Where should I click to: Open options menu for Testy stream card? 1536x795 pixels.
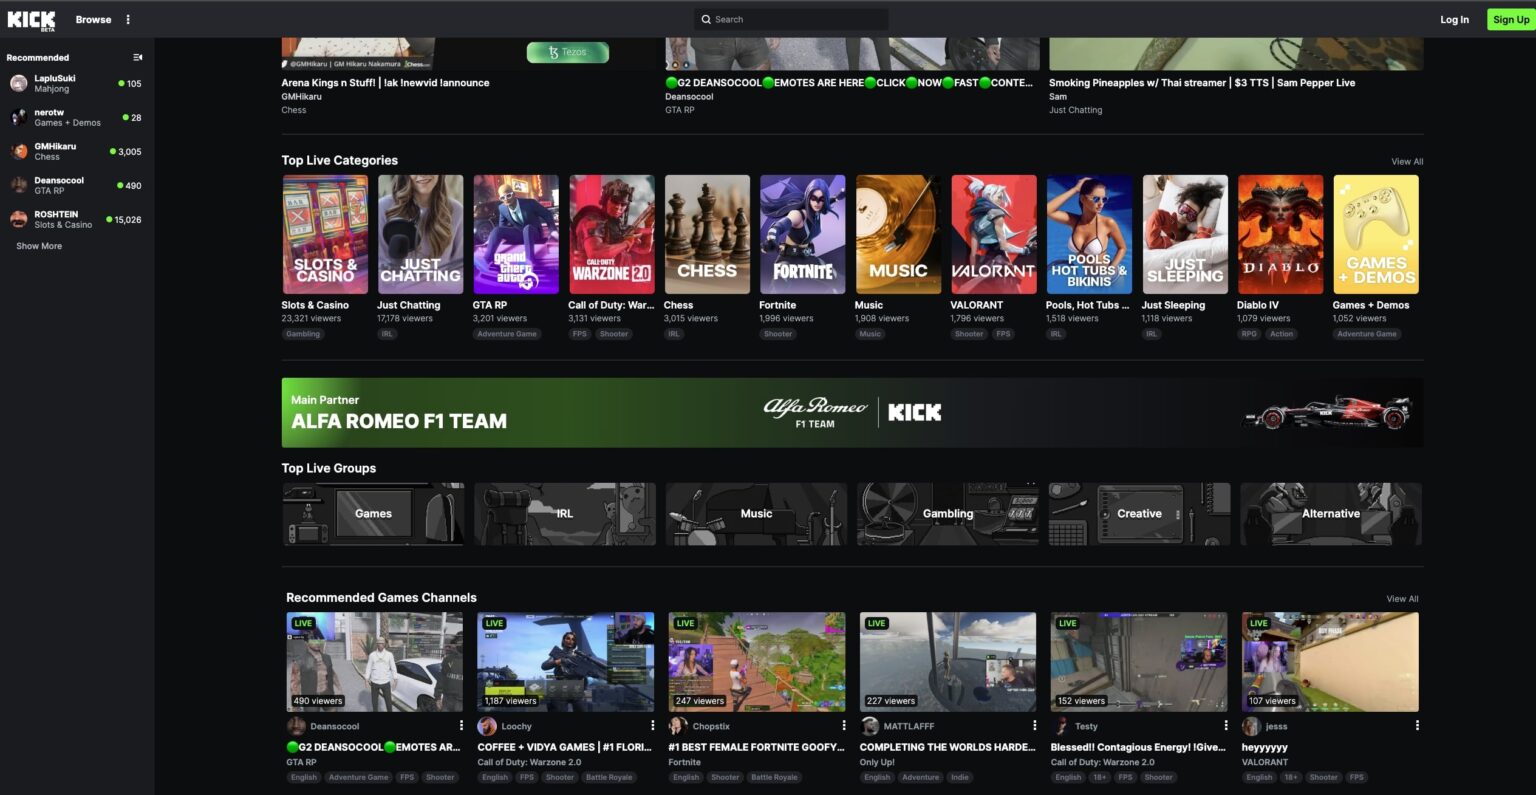coord(1225,725)
